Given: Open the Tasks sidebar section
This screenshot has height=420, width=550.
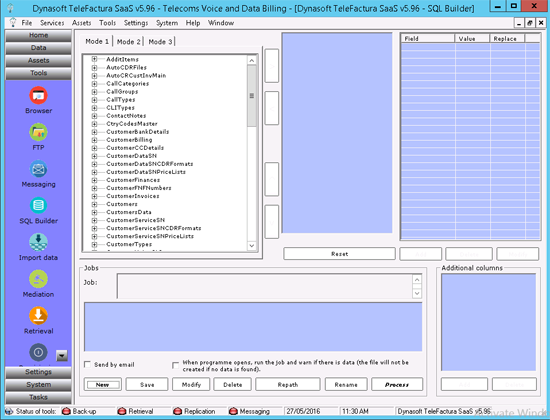Looking at the screenshot, I should click(x=38, y=397).
